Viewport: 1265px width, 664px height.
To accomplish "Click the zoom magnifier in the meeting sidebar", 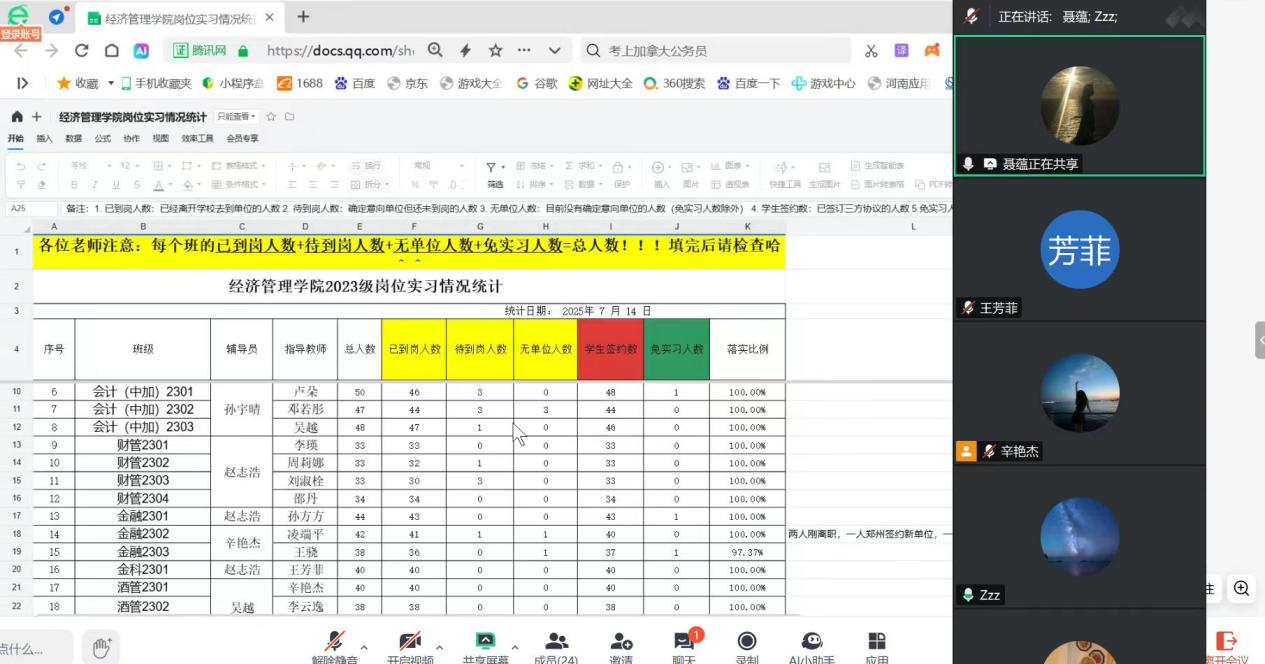I will pos(1241,589).
